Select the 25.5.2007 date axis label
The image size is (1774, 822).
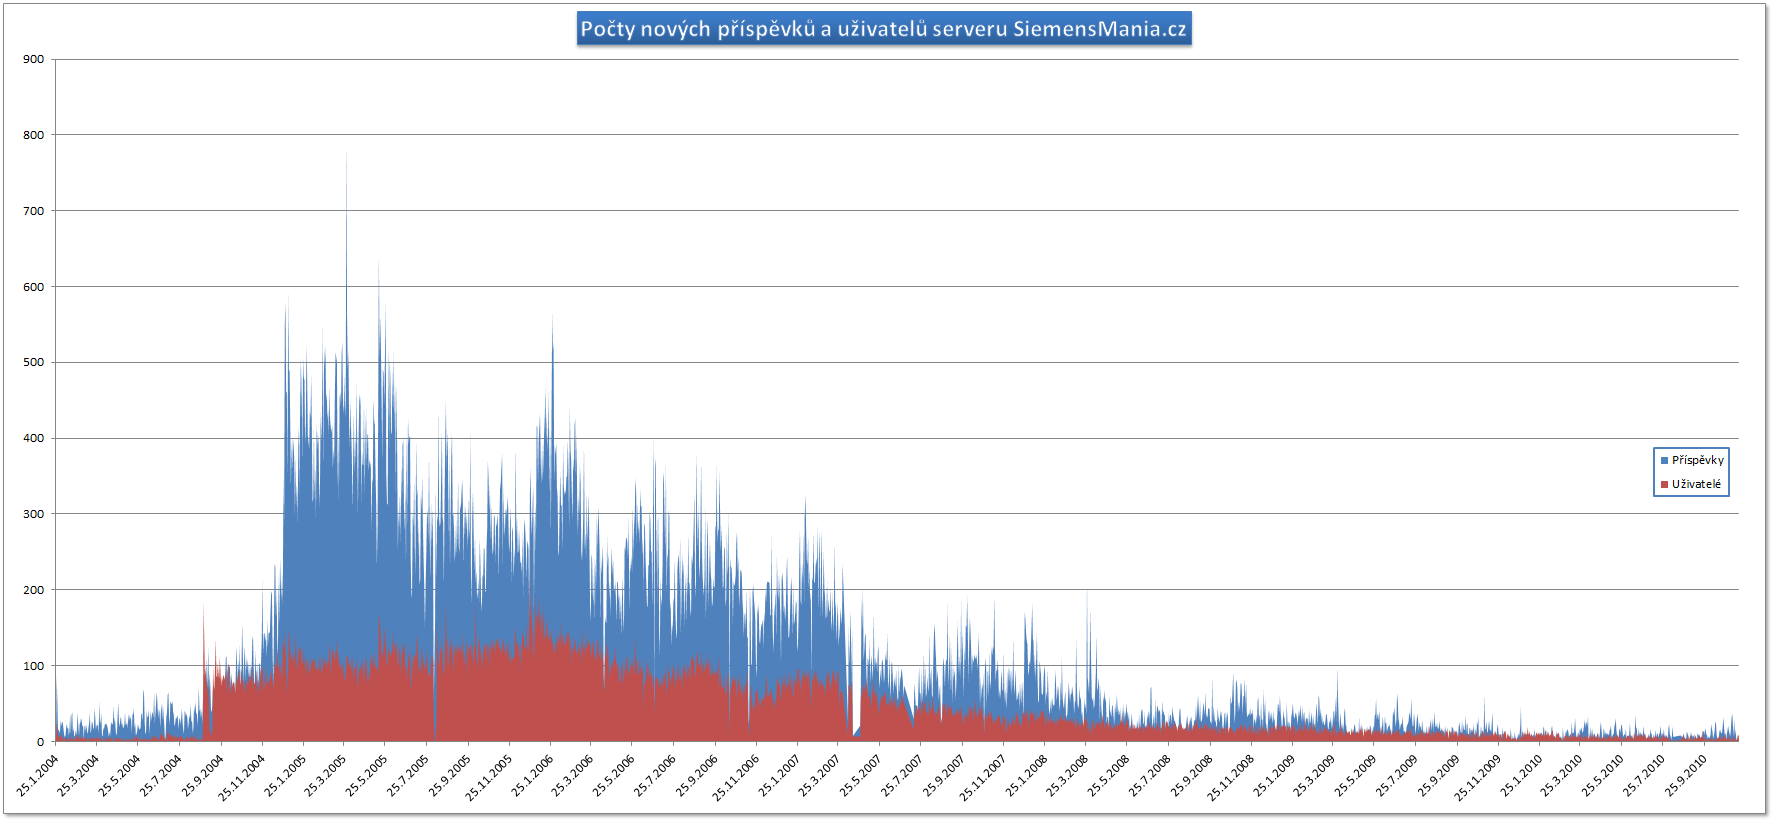860,776
